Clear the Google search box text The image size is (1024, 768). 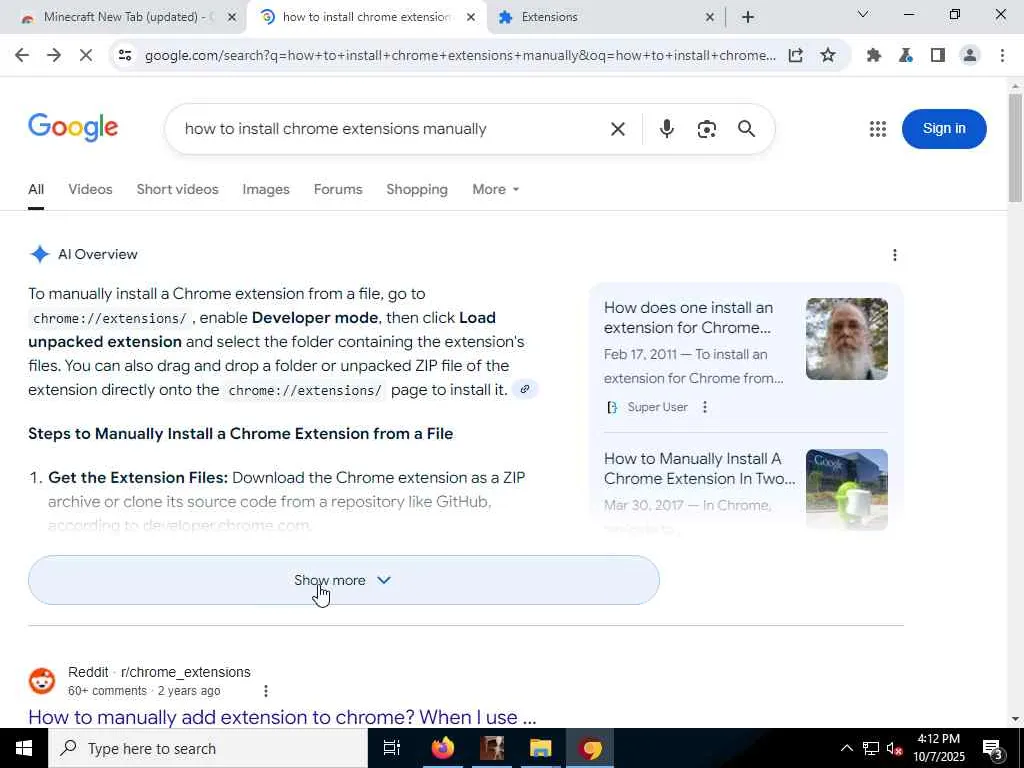pyautogui.click(x=618, y=129)
